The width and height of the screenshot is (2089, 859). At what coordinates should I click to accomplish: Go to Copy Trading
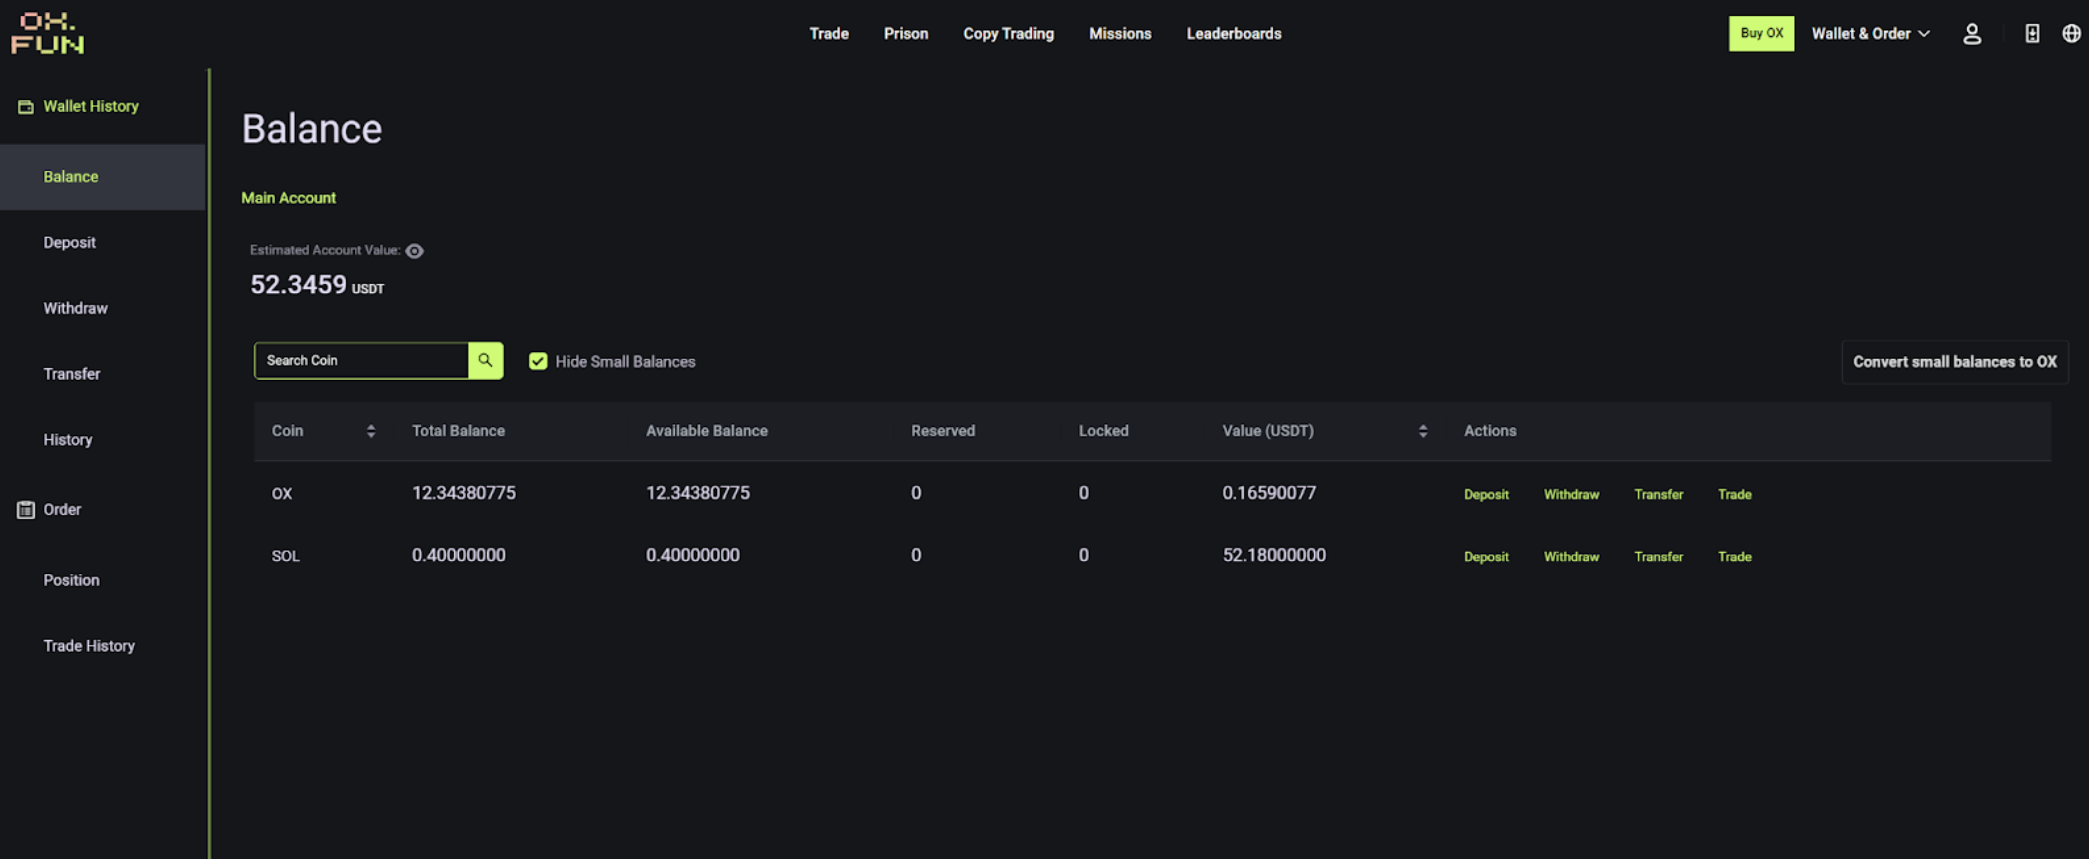pos(1008,34)
